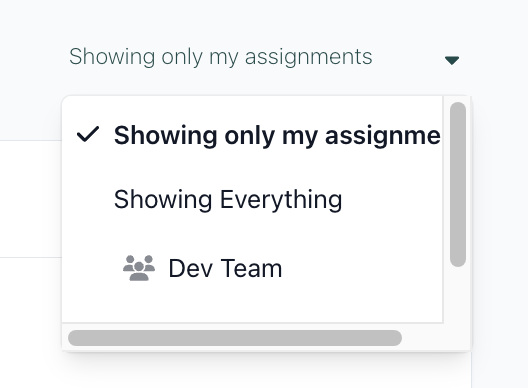
Task: Click the vertical scrollbar thumb in the list
Action: 458,184
